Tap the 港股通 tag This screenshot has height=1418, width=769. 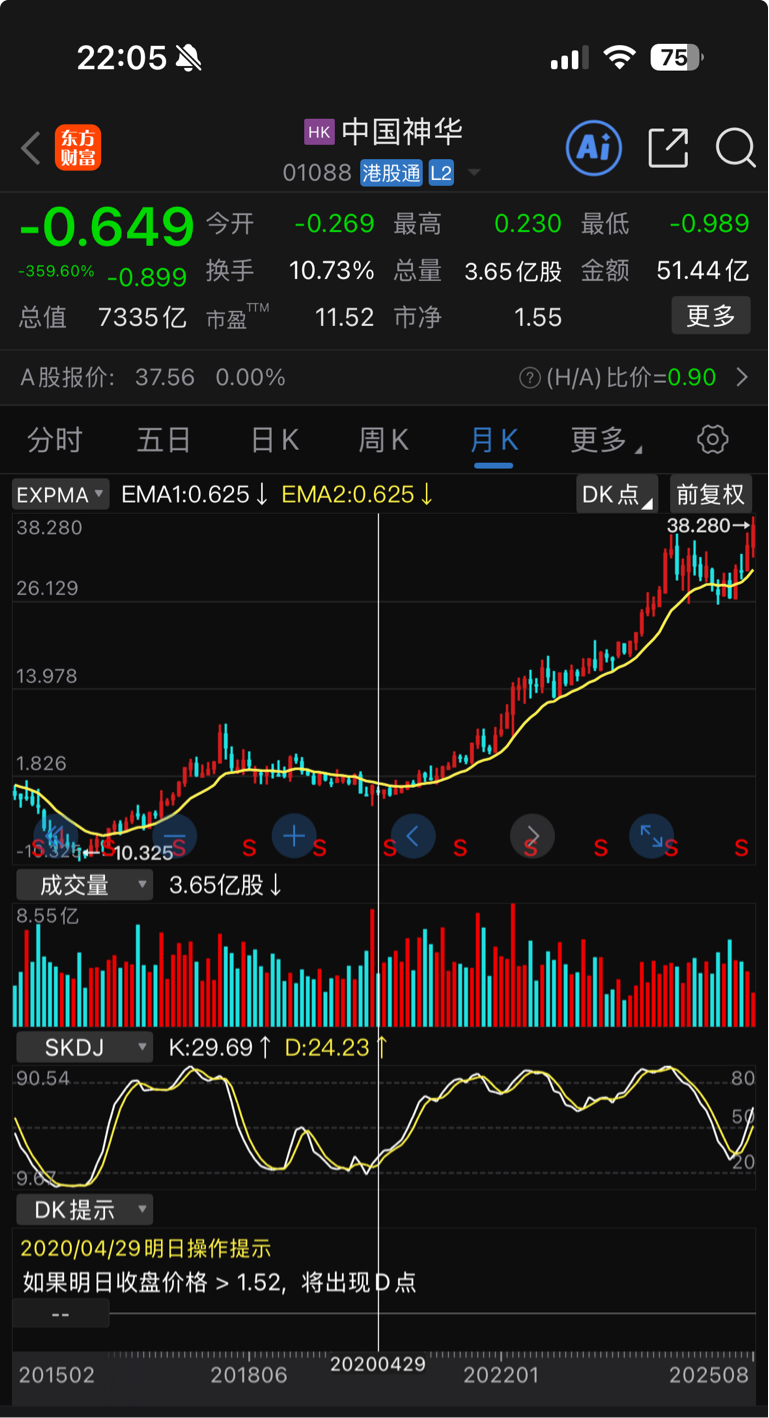pos(392,173)
